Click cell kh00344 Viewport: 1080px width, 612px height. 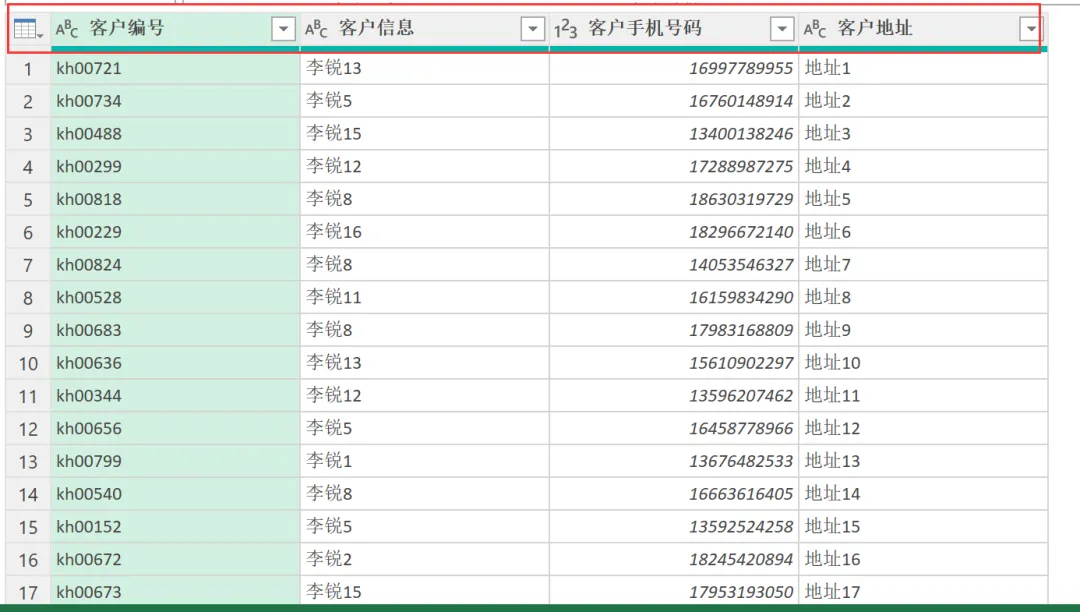coord(176,396)
